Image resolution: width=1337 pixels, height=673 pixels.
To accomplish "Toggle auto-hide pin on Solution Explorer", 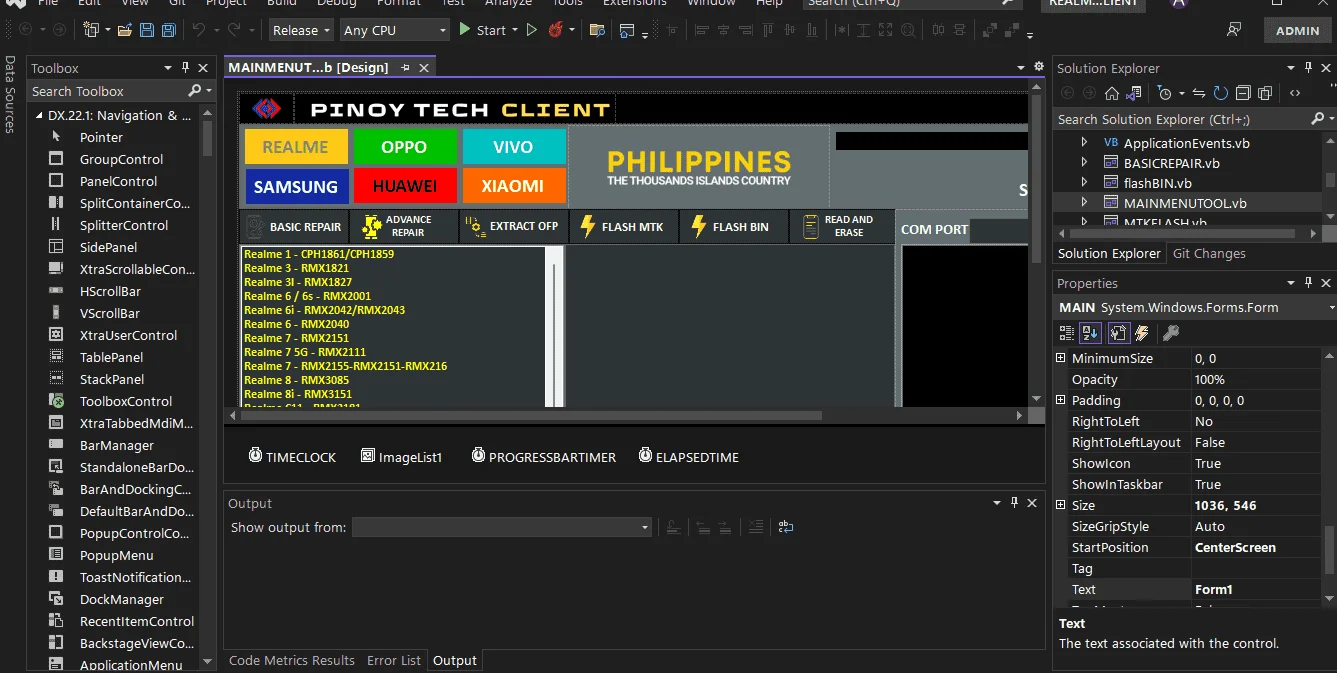I will (1308, 68).
